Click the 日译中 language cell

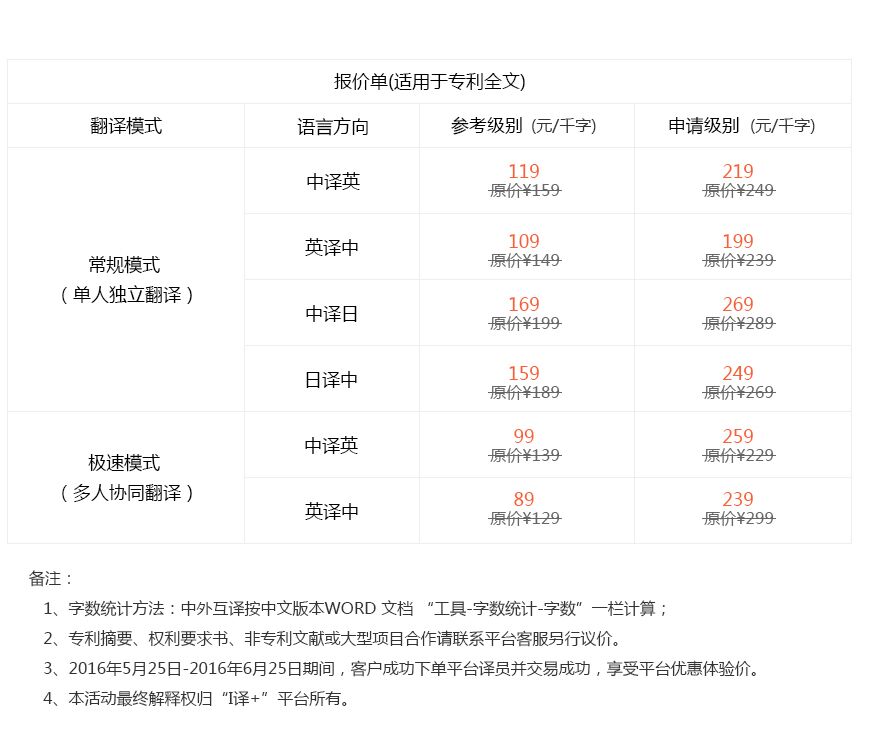(331, 380)
